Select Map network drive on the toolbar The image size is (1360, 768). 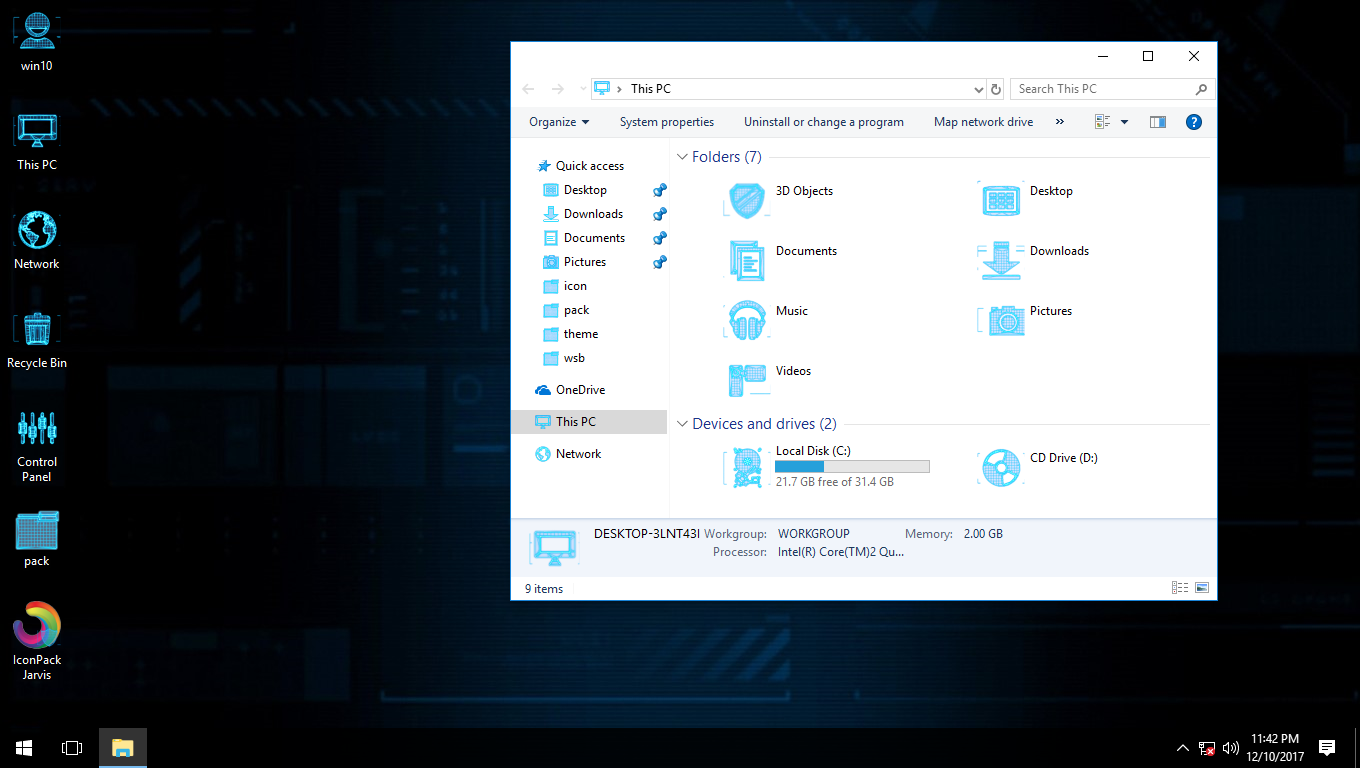(x=983, y=121)
